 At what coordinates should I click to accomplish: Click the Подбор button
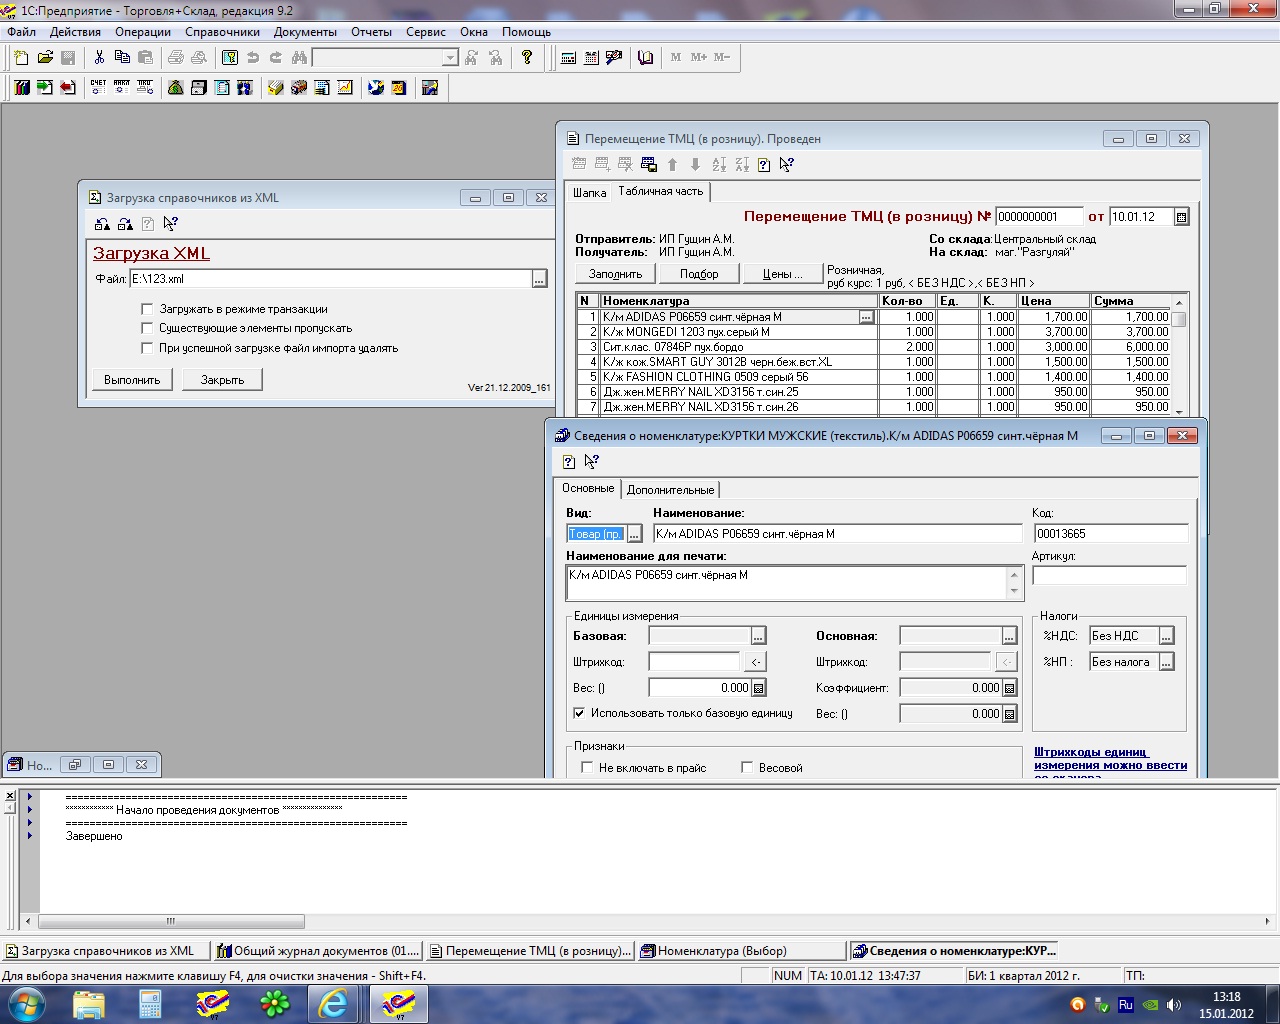[699, 274]
